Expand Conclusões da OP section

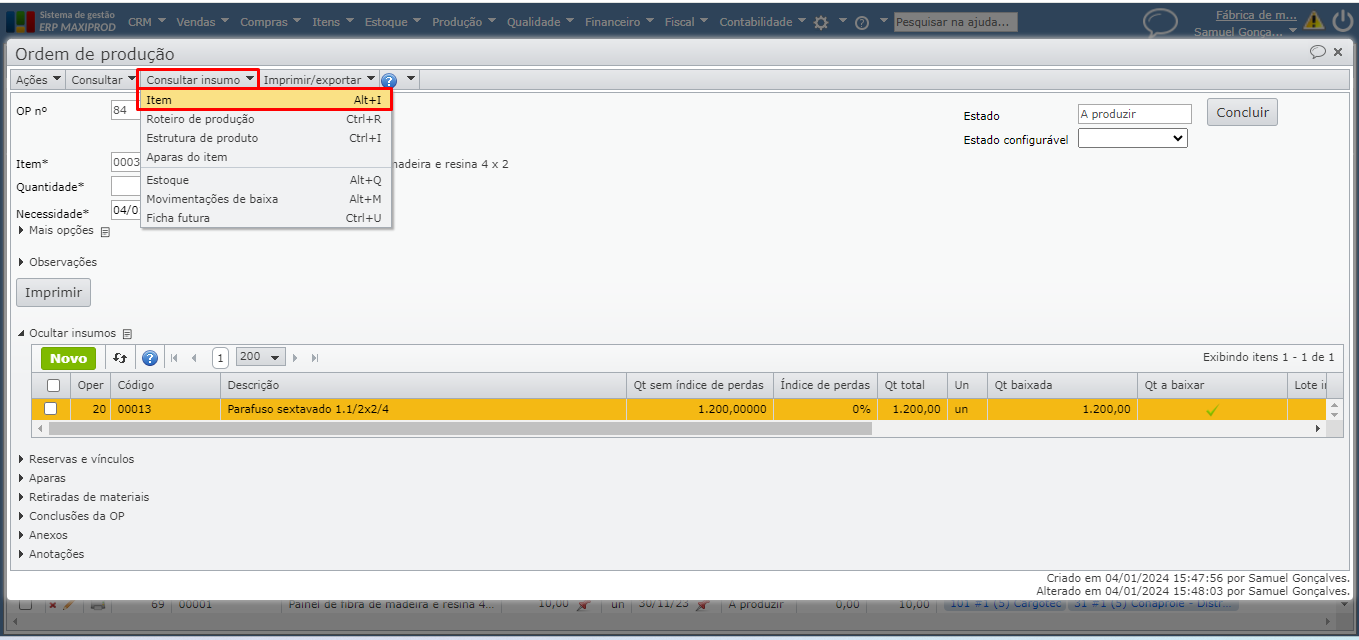click(x=71, y=516)
